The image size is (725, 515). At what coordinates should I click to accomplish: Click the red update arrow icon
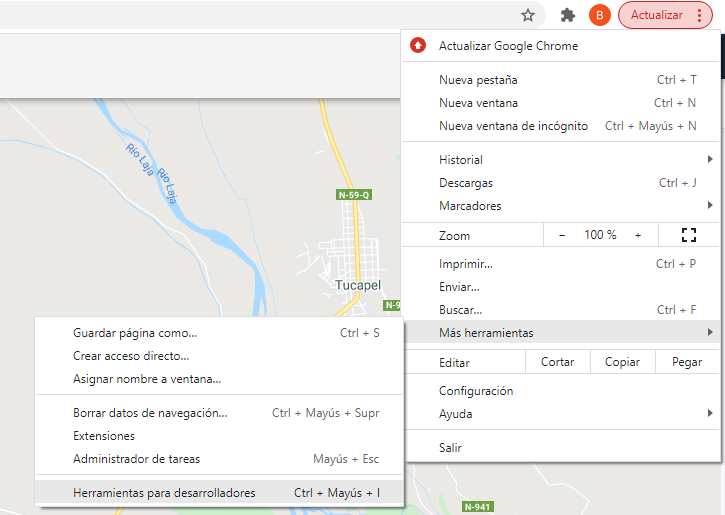point(418,45)
